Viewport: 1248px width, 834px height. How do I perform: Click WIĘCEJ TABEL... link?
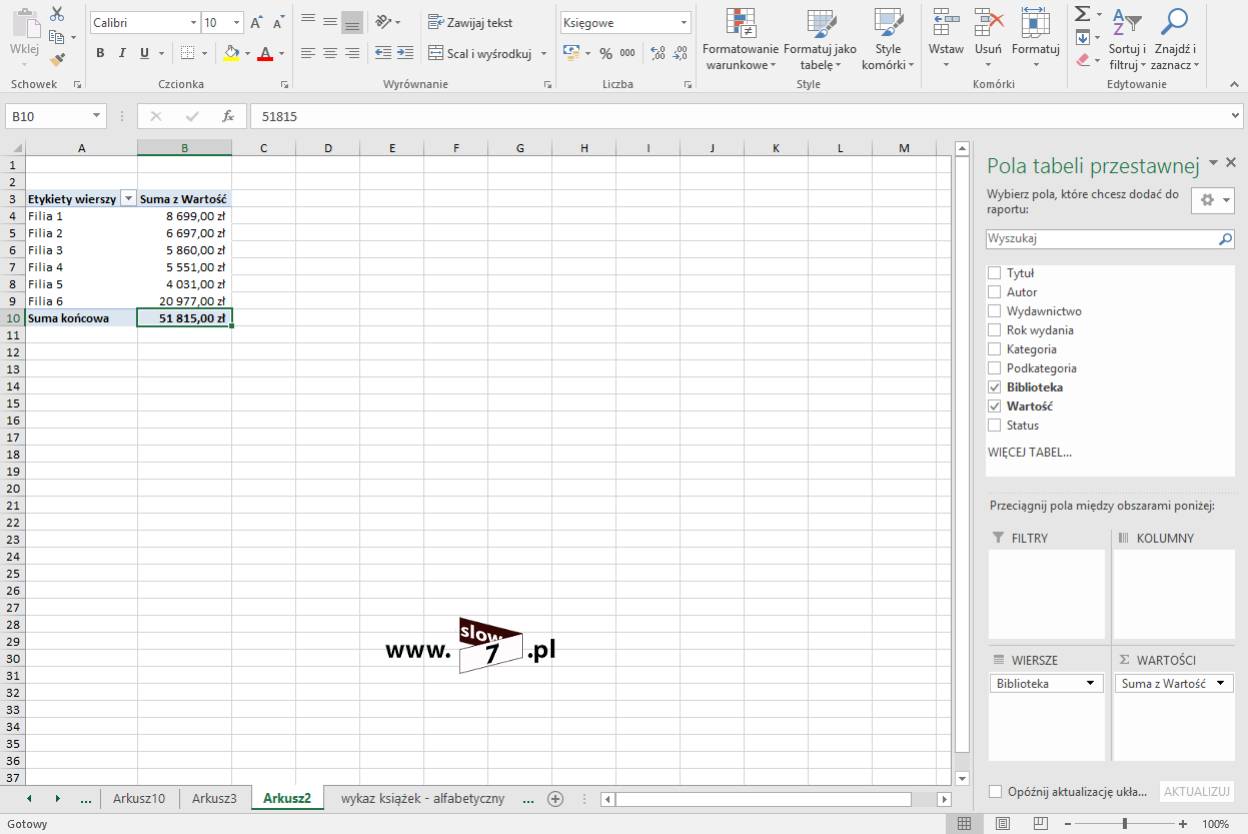(1029, 452)
